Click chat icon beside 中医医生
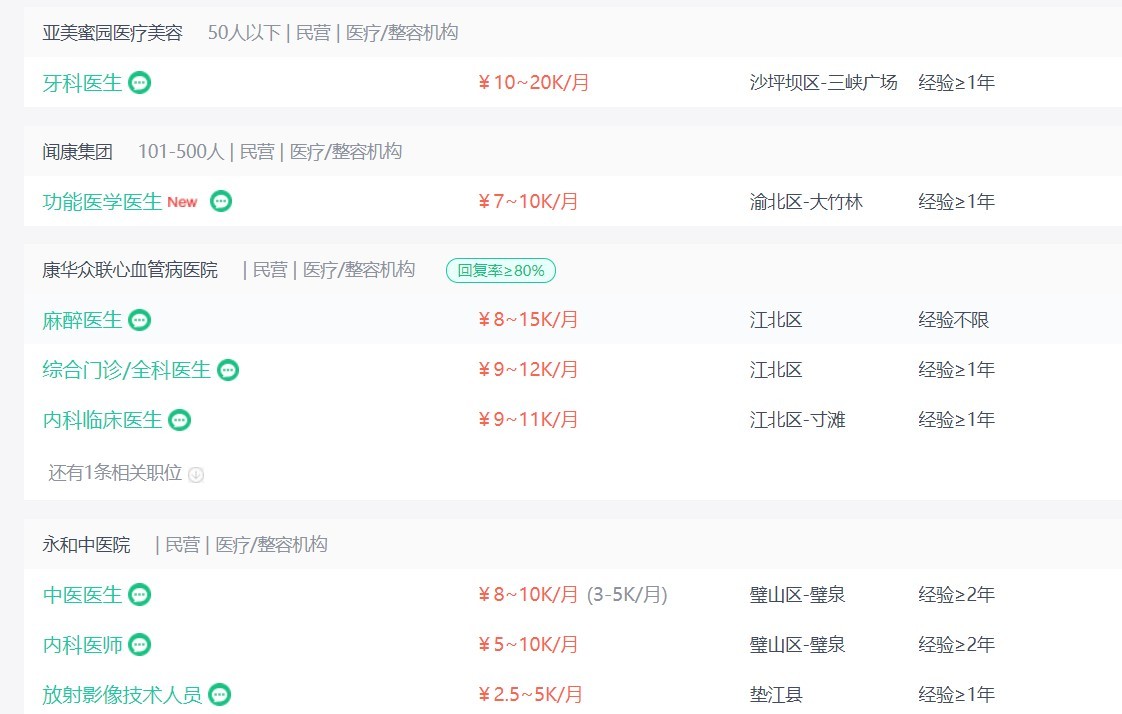The width and height of the screenshot is (1122, 714). 140,595
